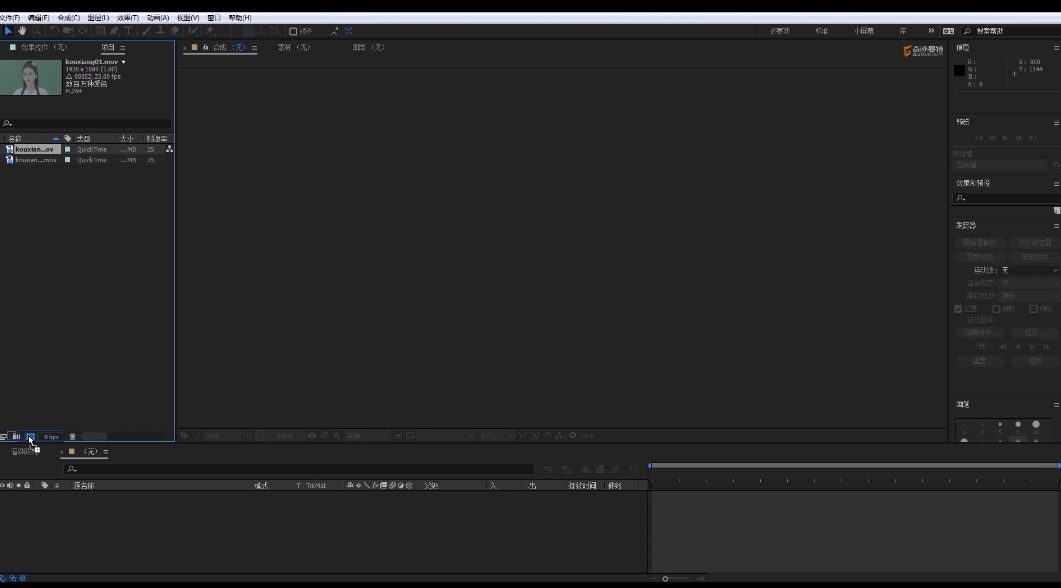Toggle the position checkbox in tracker panel
The height and width of the screenshot is (588, 1061).
click(x=959, y=309)
